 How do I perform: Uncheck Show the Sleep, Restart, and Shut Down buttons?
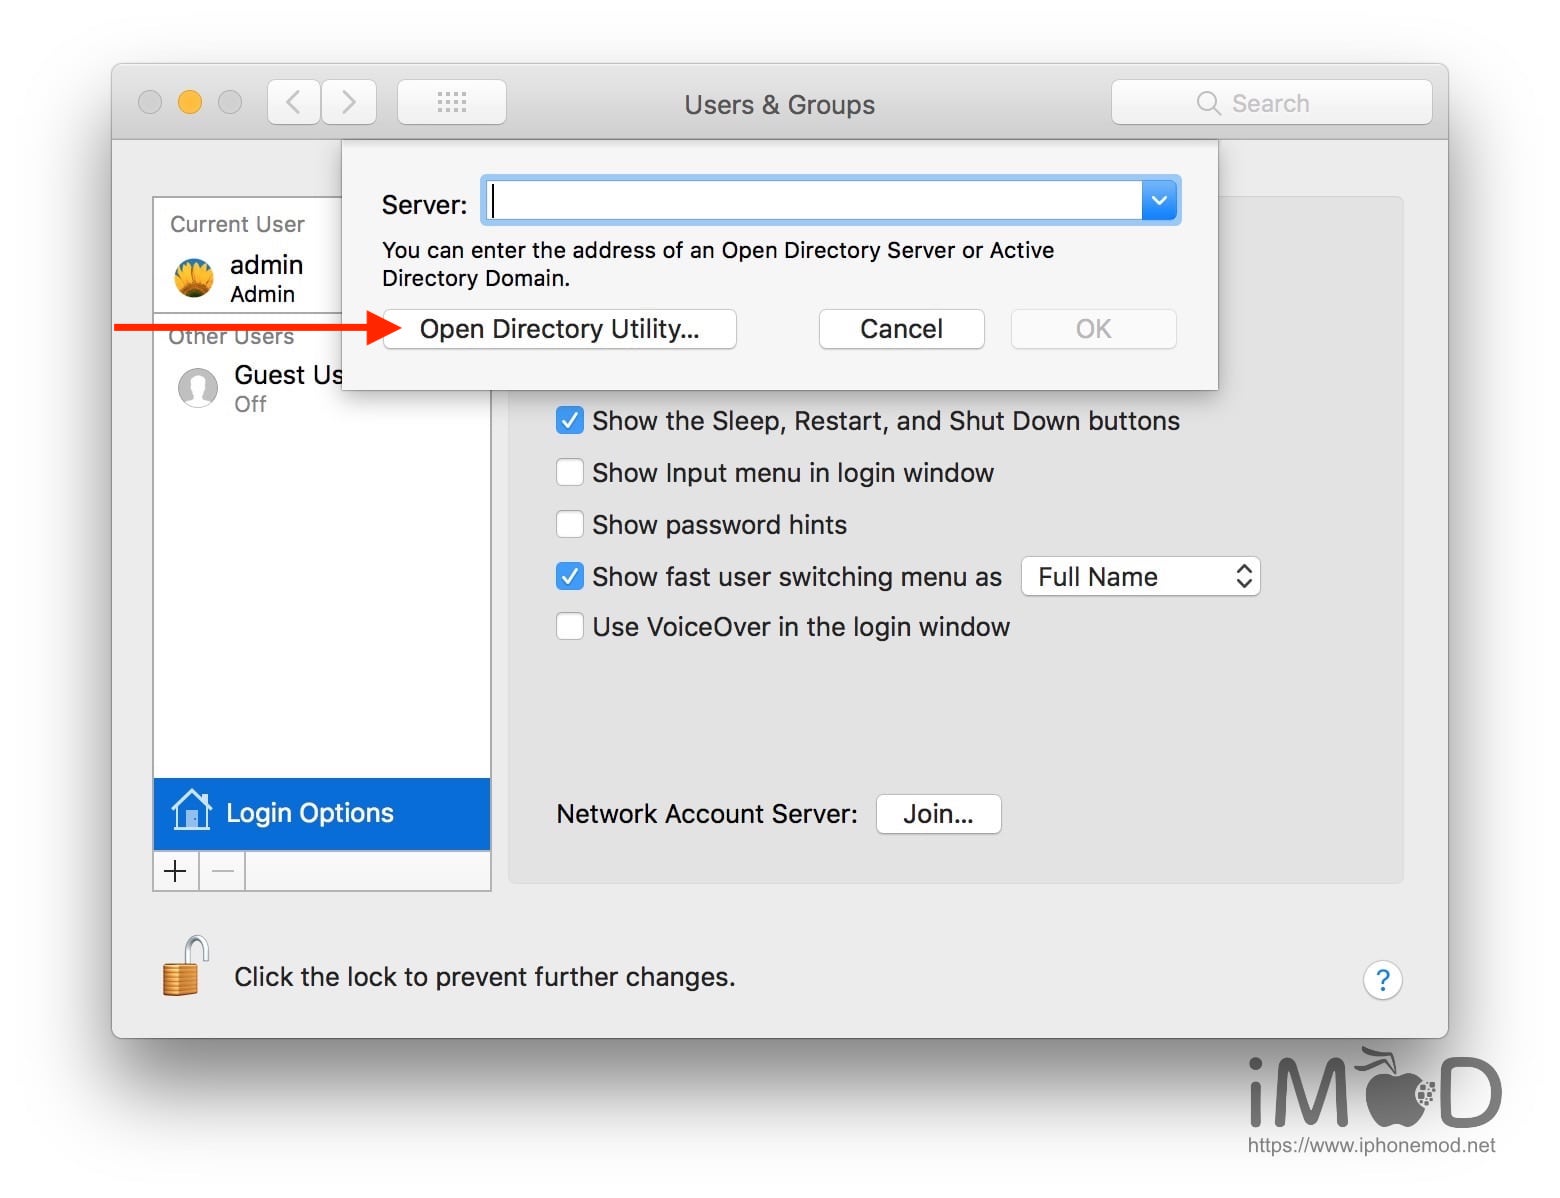click(569, 420)
